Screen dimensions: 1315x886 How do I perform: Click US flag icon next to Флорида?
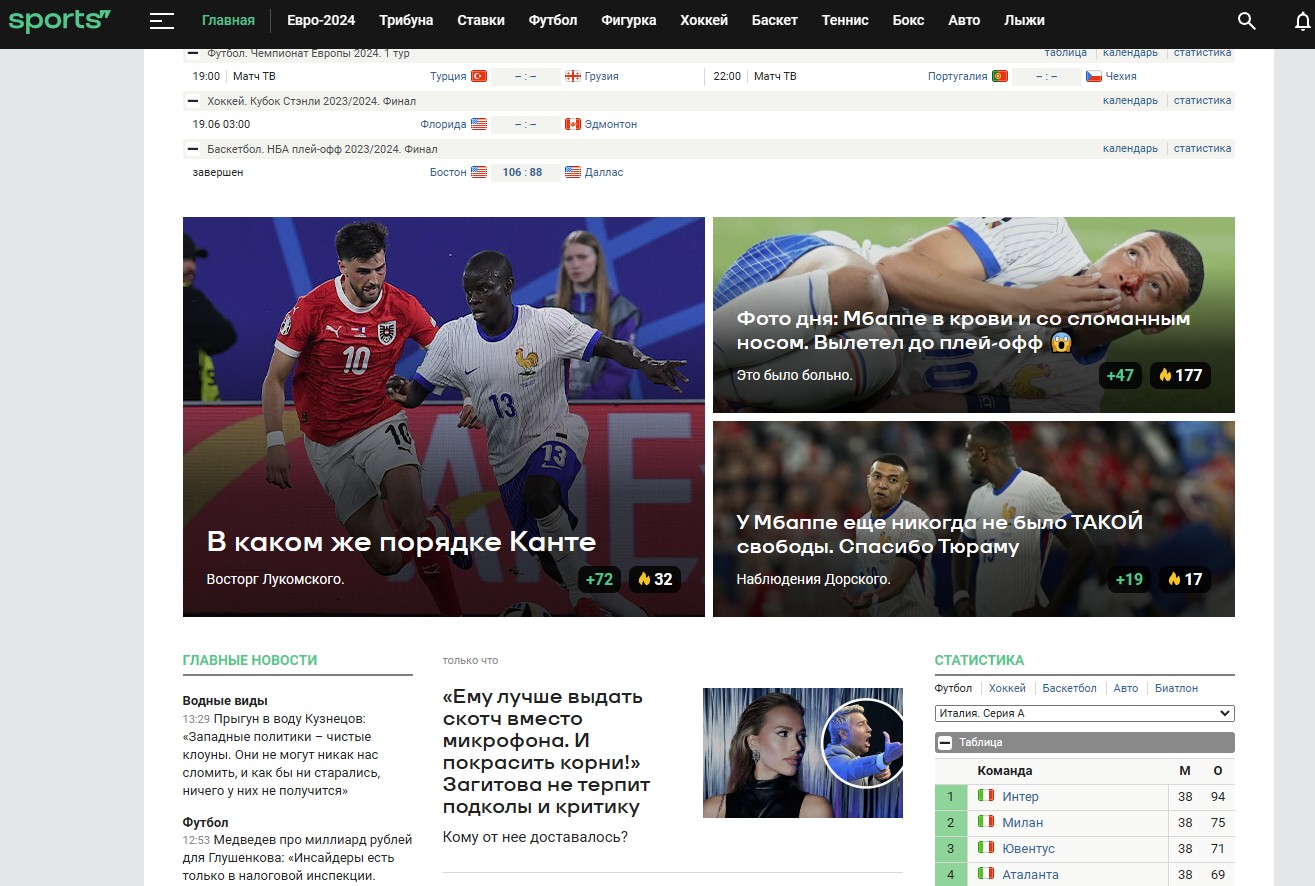click(x=479, y=124)
